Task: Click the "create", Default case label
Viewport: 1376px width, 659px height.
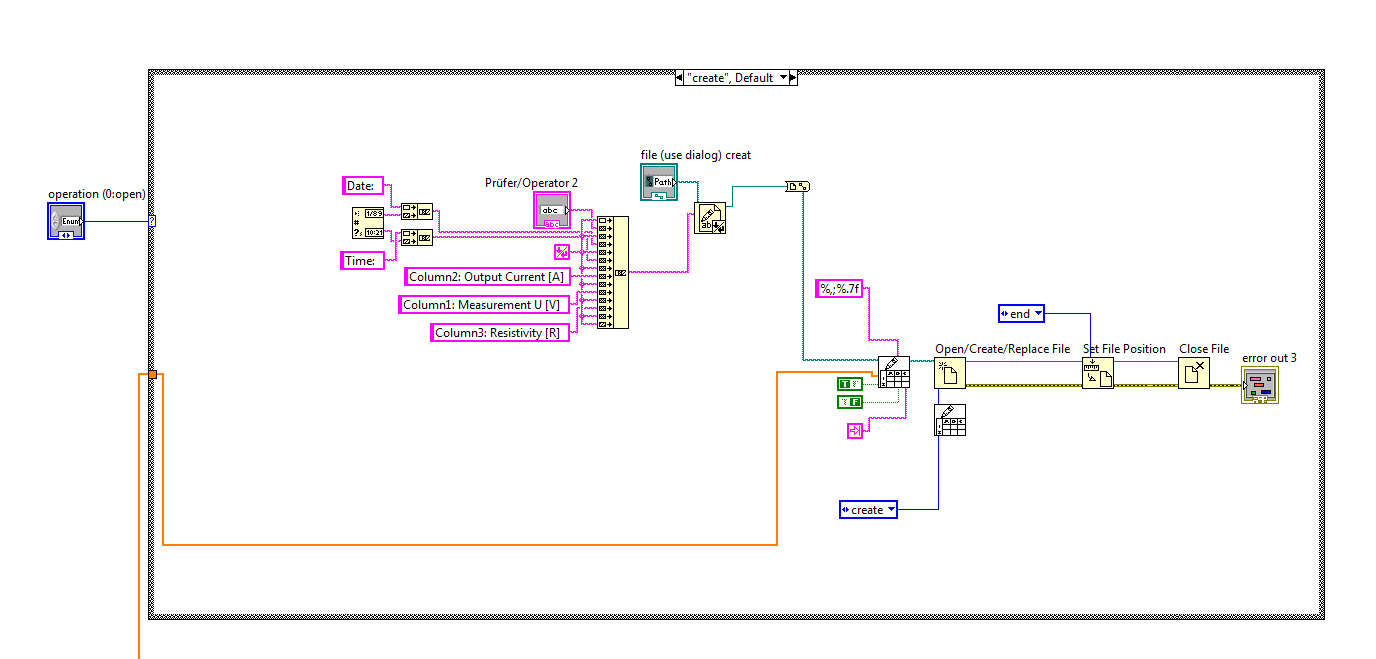Action: [730, 77]
